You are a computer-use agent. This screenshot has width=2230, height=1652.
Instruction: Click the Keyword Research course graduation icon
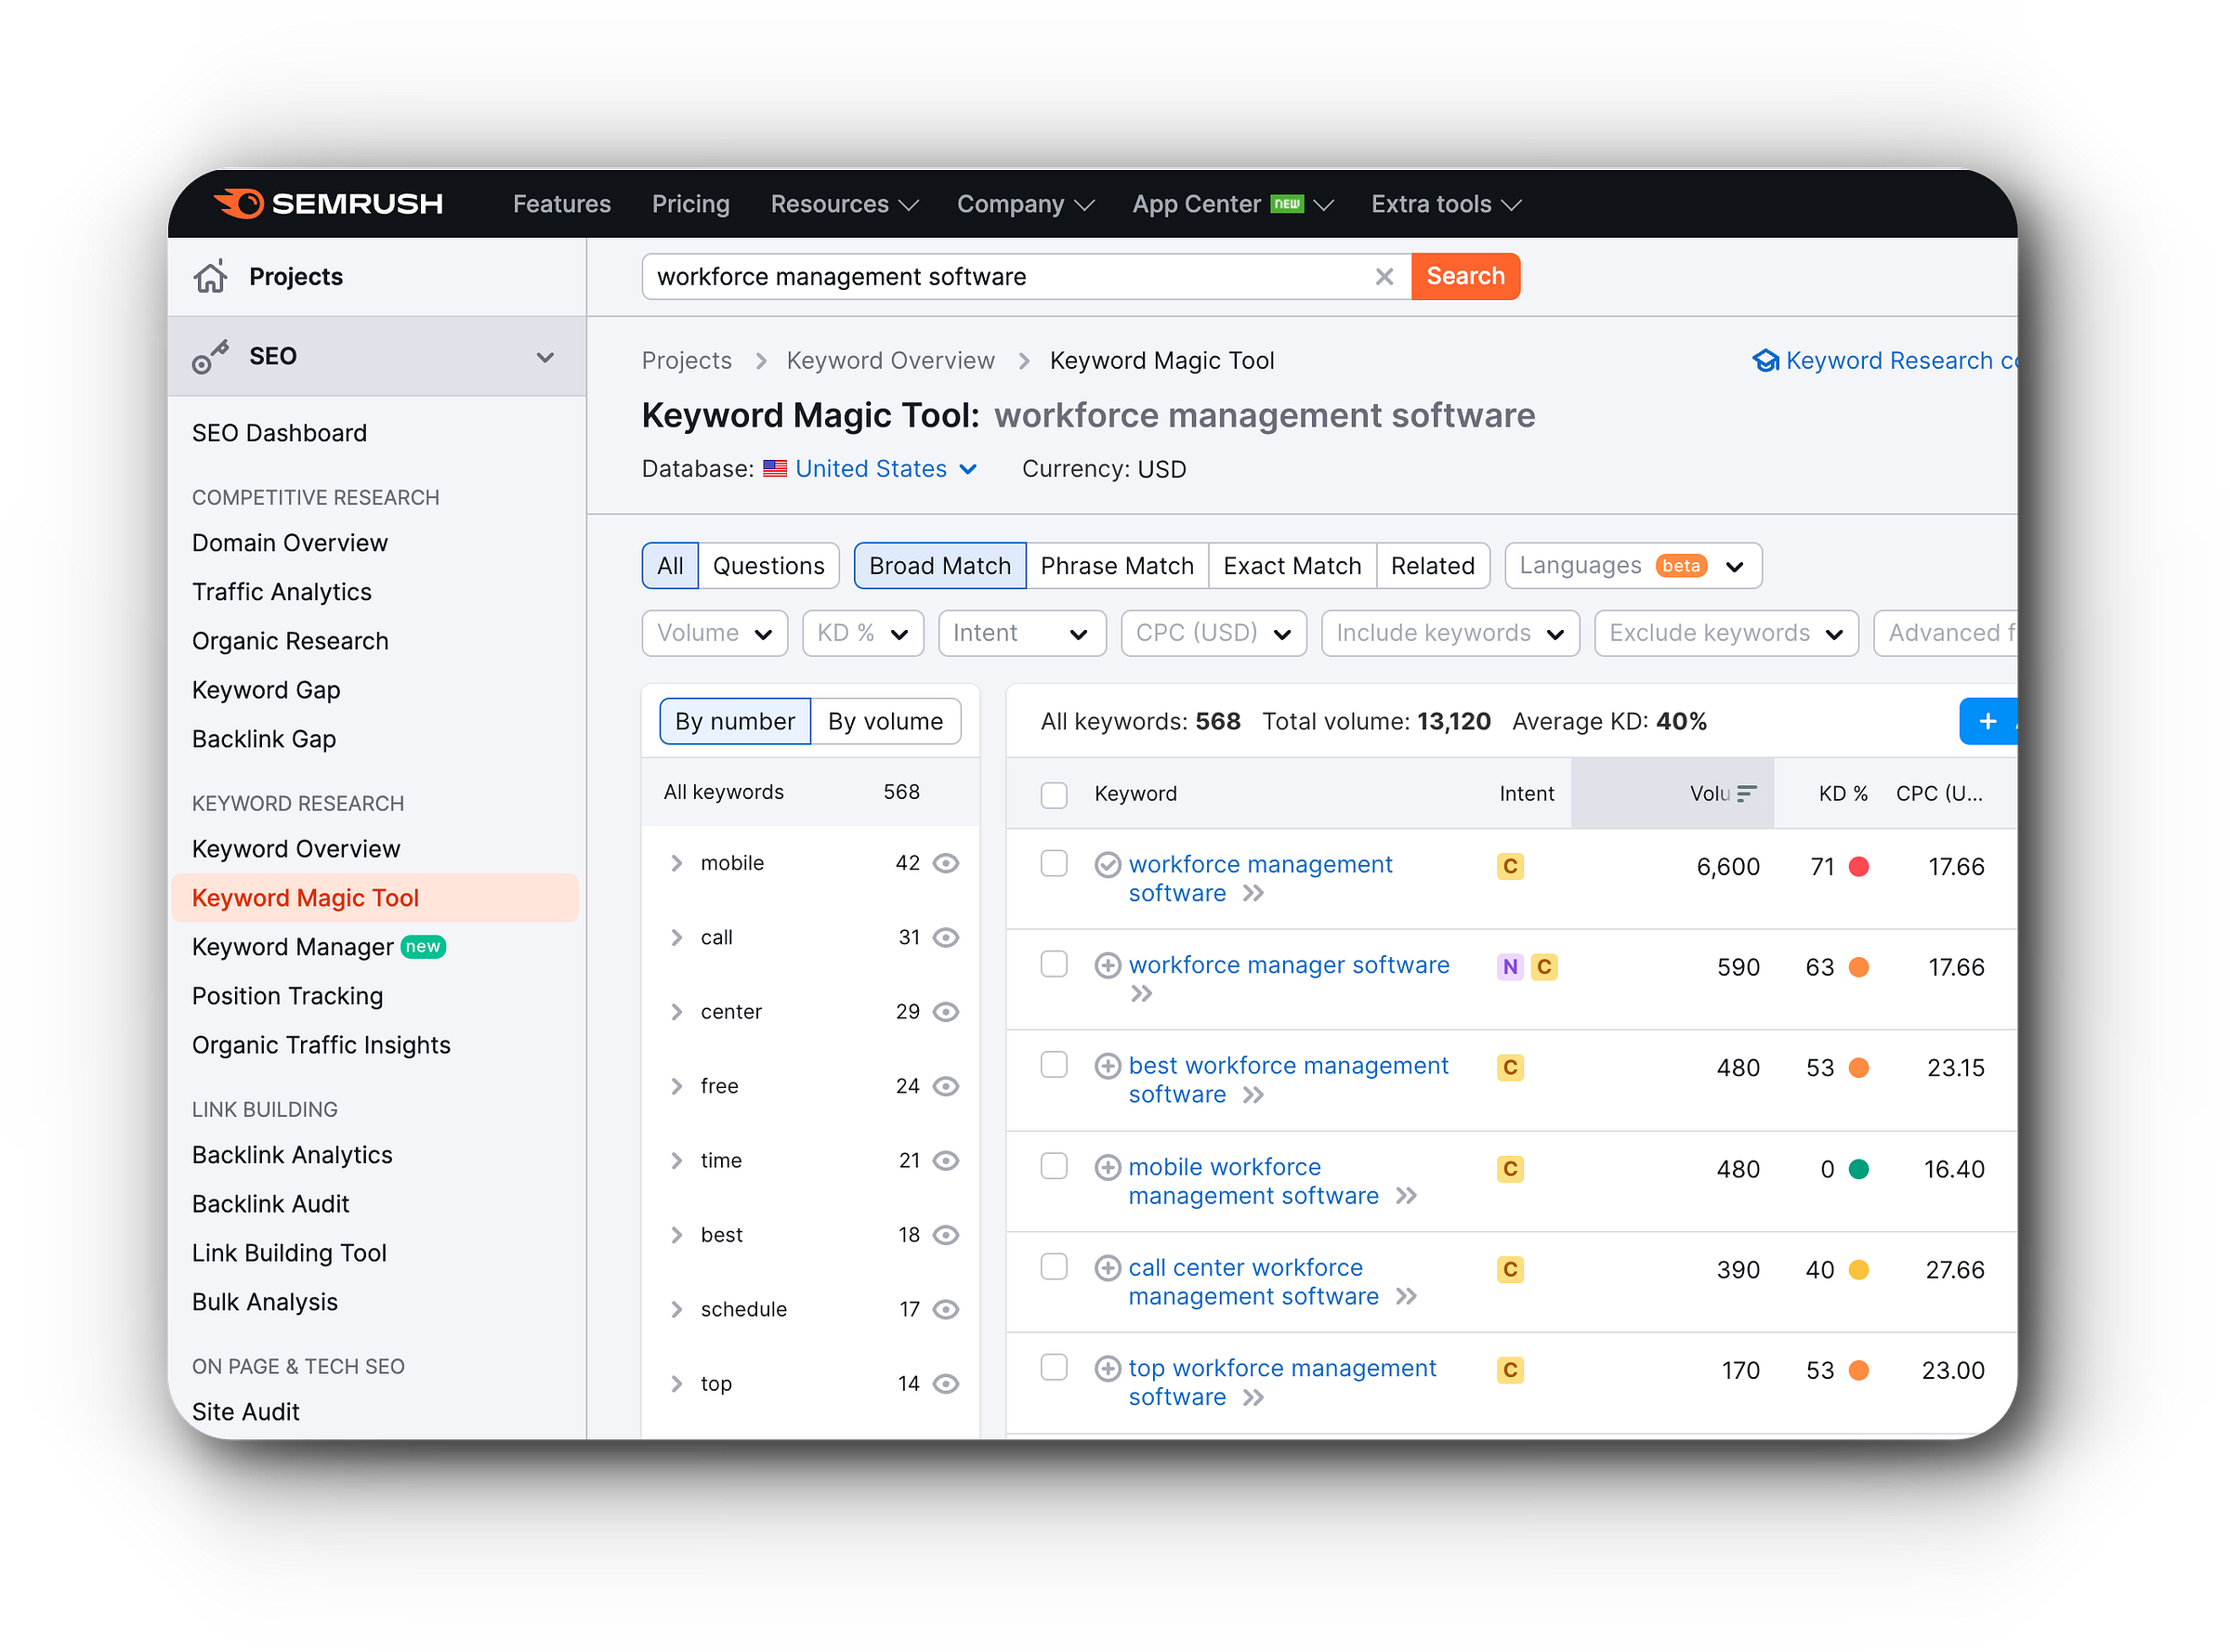(x=1766, y=361)
